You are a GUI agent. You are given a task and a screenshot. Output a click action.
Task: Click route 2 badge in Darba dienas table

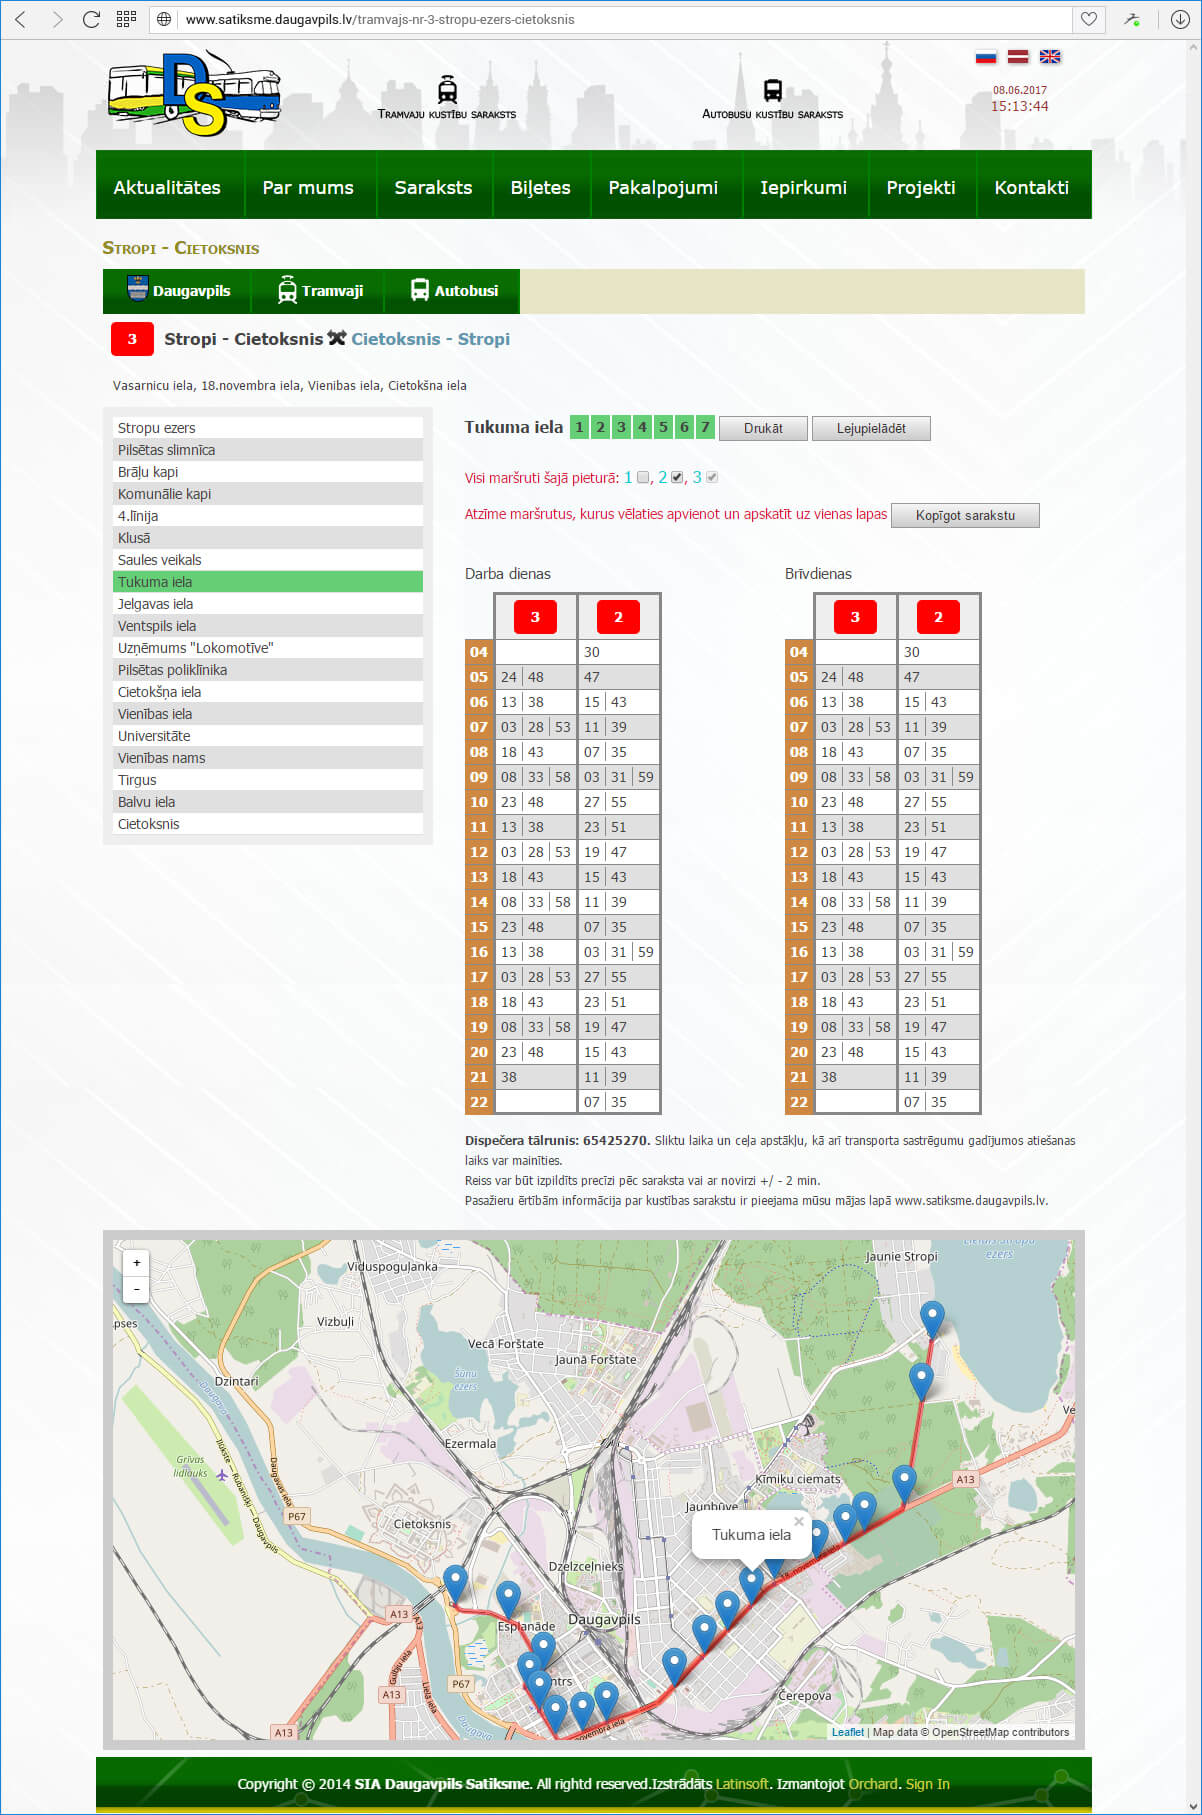pyautogui.click(x=618, y=617)
